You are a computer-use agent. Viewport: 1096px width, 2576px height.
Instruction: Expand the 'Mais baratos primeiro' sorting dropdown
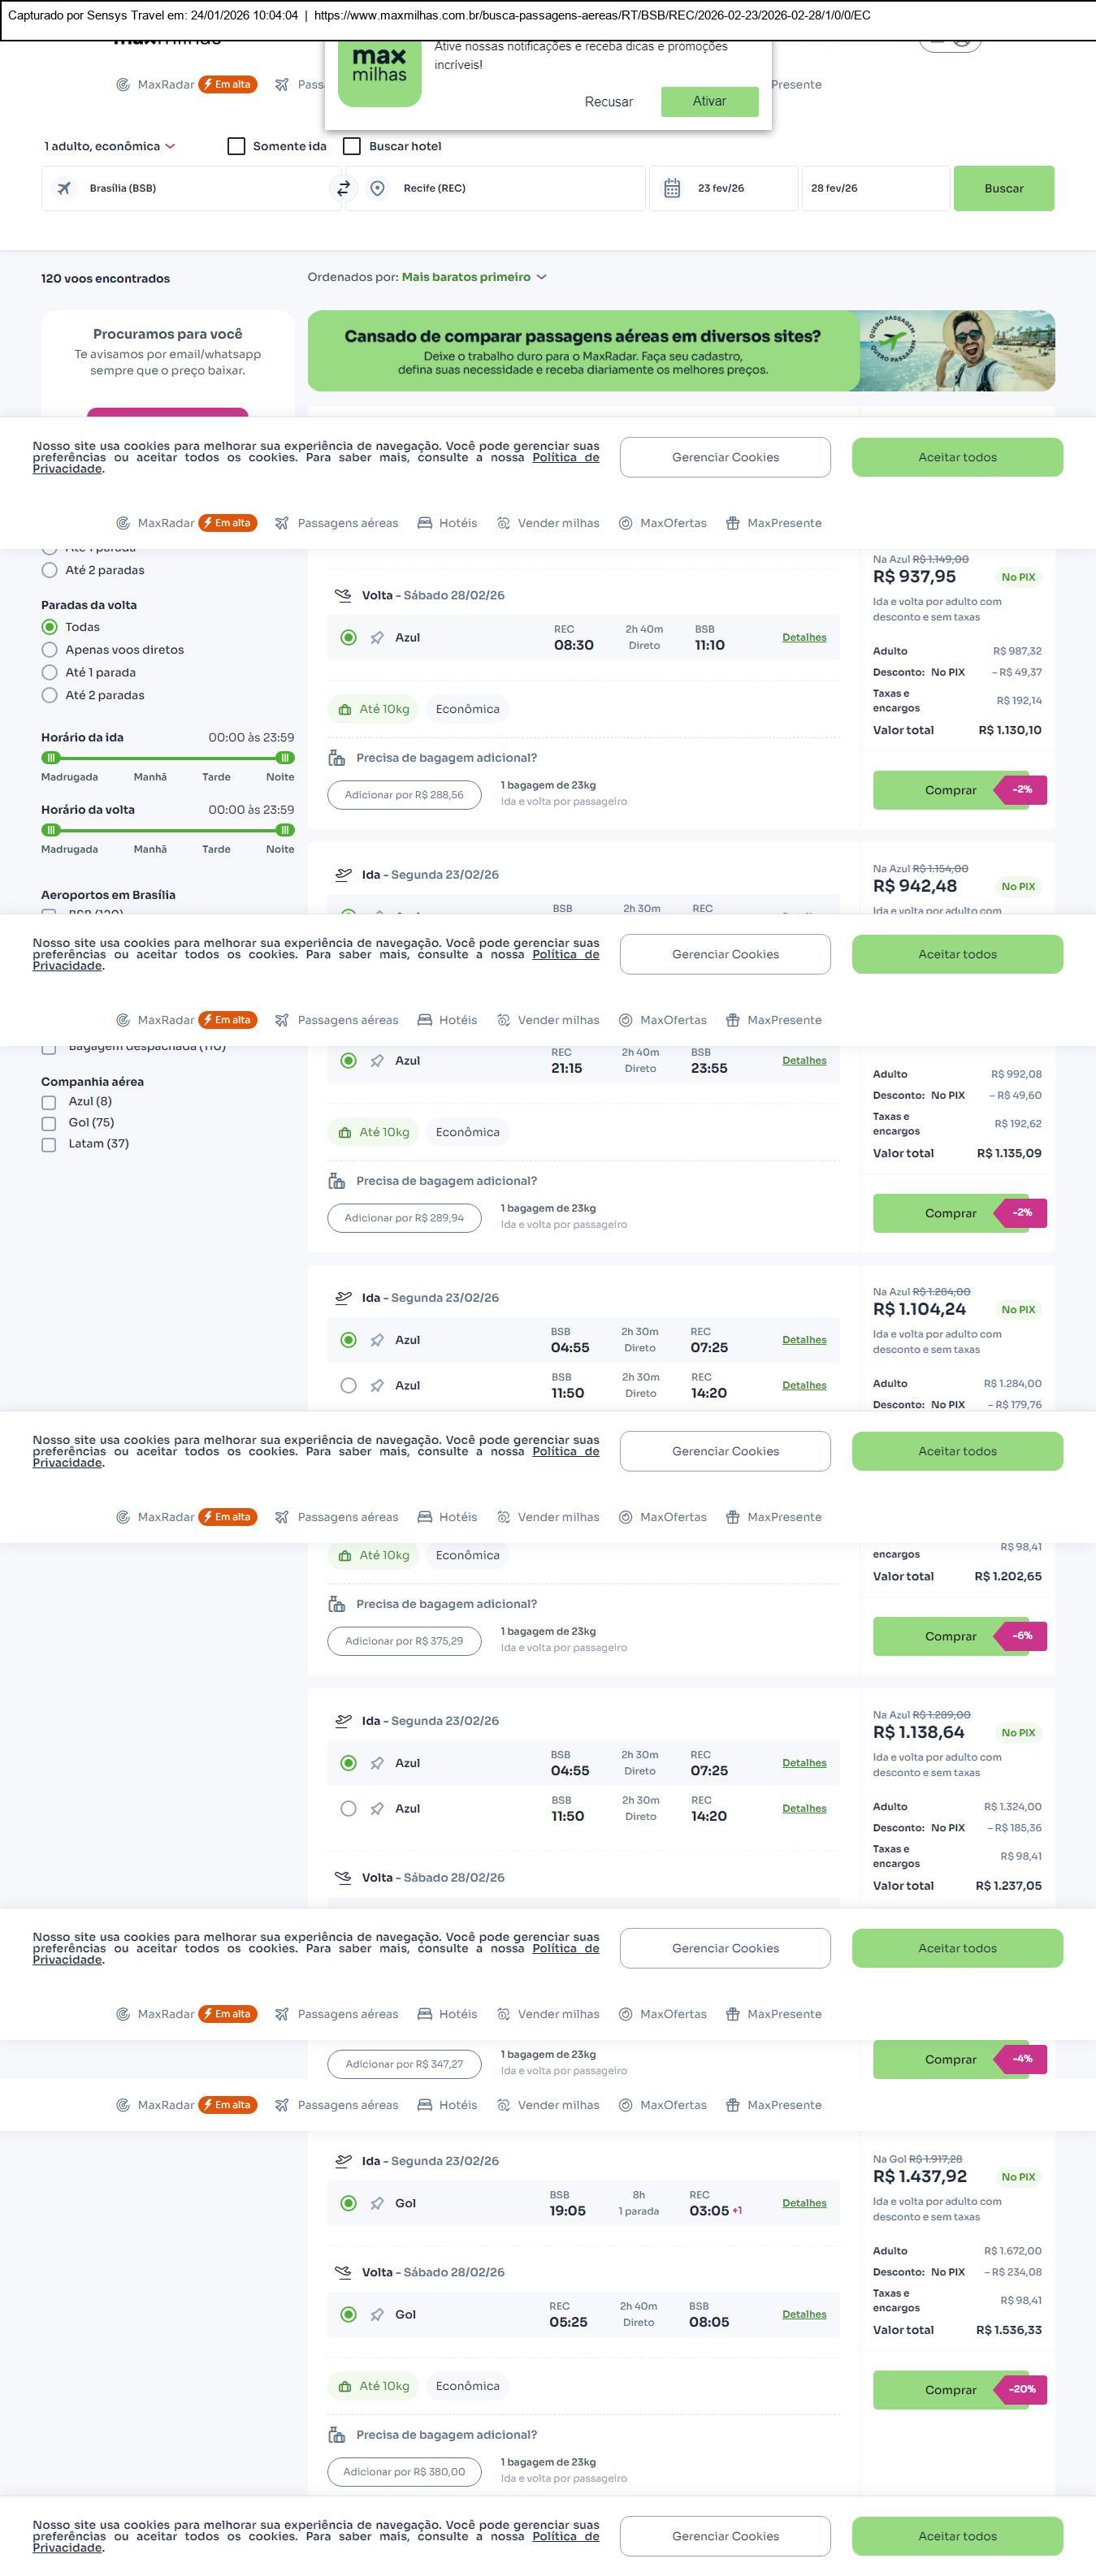pos(474,277)
